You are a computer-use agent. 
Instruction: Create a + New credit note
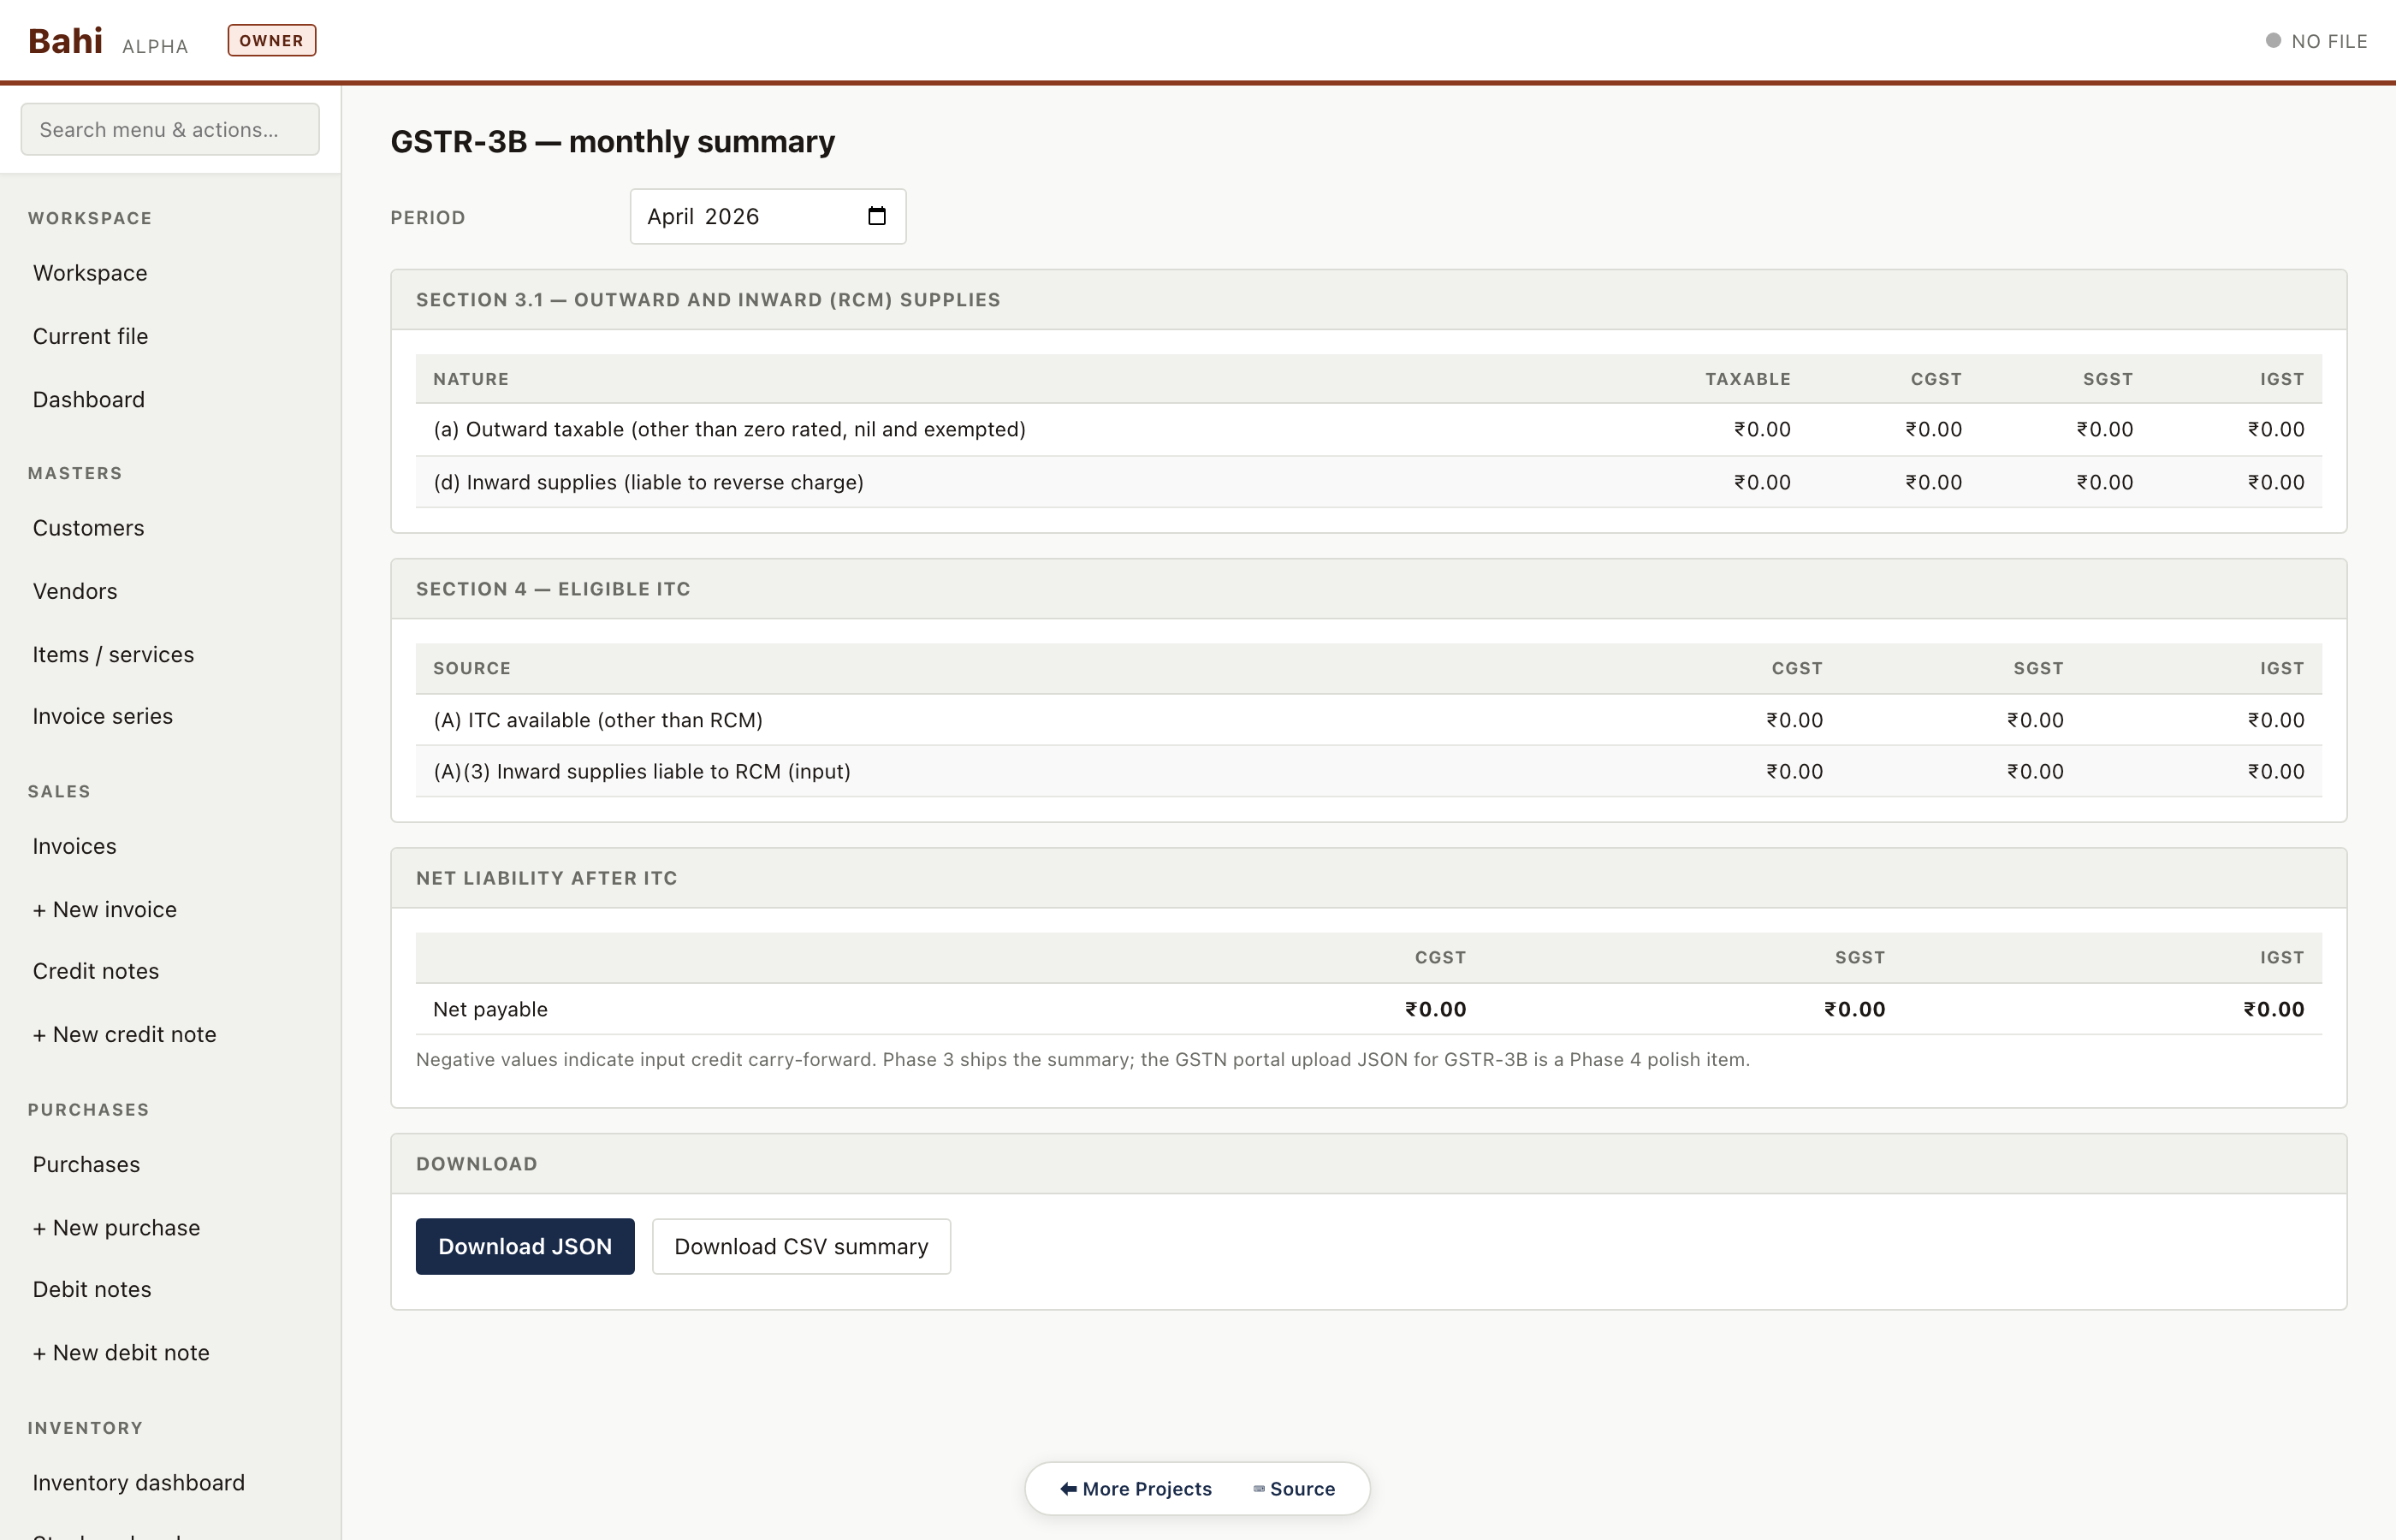[x=125, y=1034]
